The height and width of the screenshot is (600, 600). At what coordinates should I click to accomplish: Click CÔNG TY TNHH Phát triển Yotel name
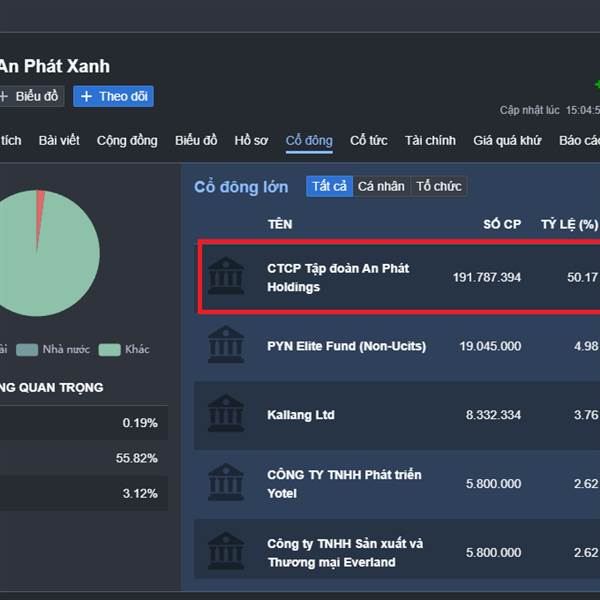point(344,484)
